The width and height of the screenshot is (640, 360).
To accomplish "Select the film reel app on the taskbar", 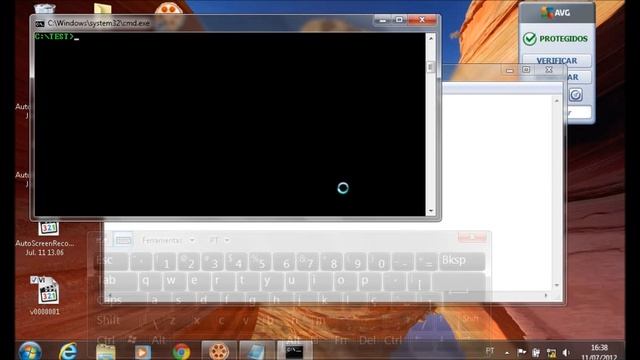I will pyautogui.click(x=219, y=351).
